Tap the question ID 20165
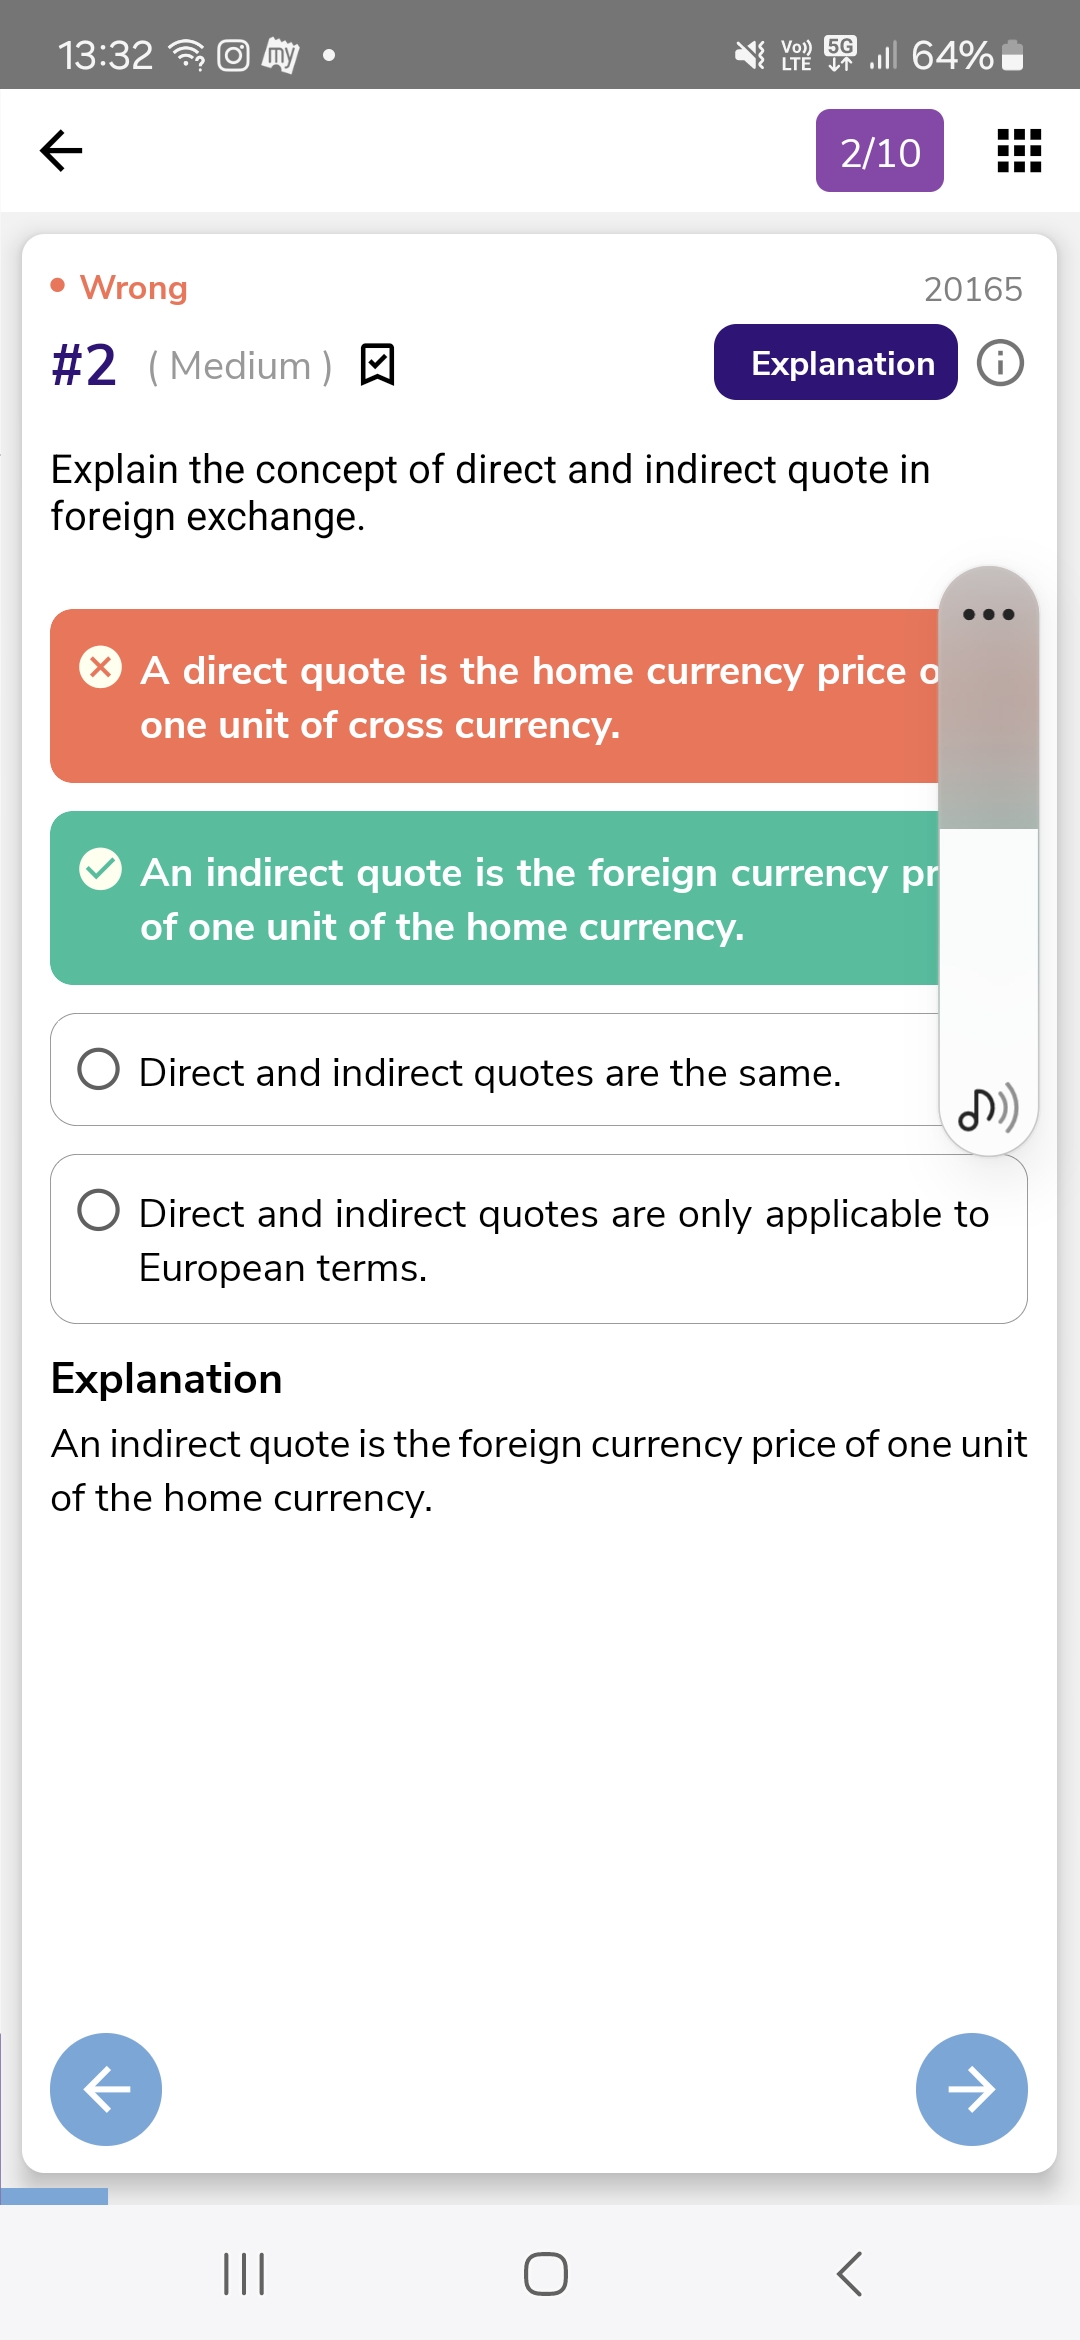This screenshot has width=1080, height=2340. (x=973, y=289)
